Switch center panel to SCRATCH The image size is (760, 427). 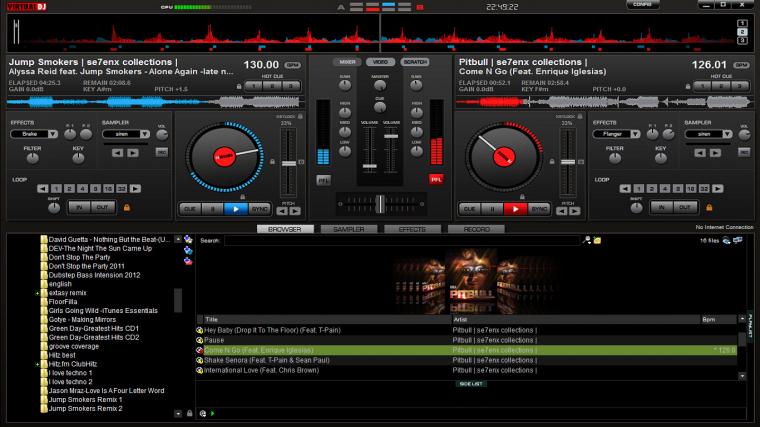tap(415, 62)
